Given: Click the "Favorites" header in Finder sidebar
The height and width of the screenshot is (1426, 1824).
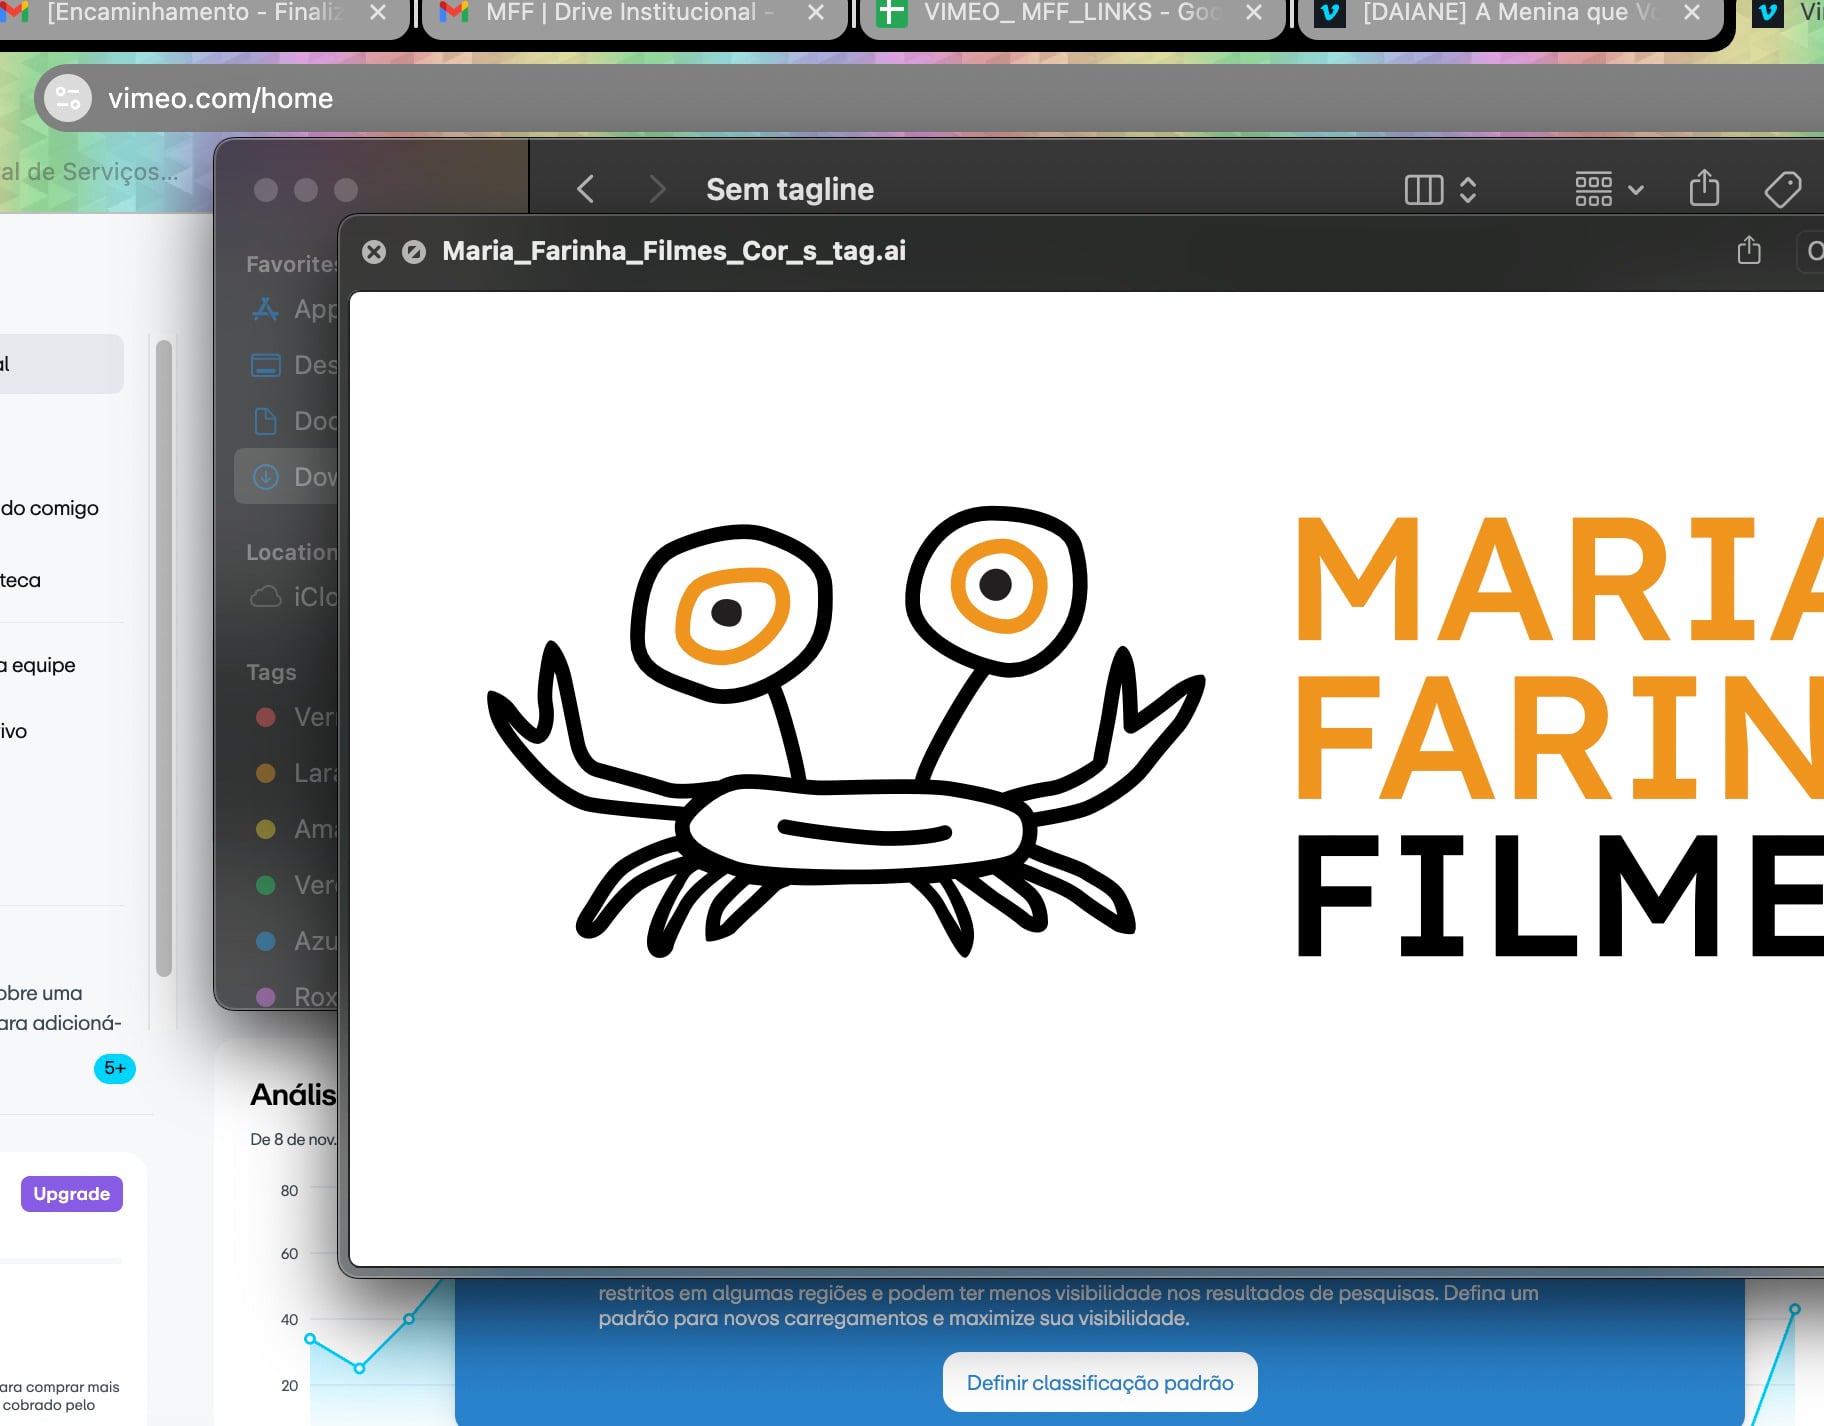Looking at the screenshot, I should [292, 264].
